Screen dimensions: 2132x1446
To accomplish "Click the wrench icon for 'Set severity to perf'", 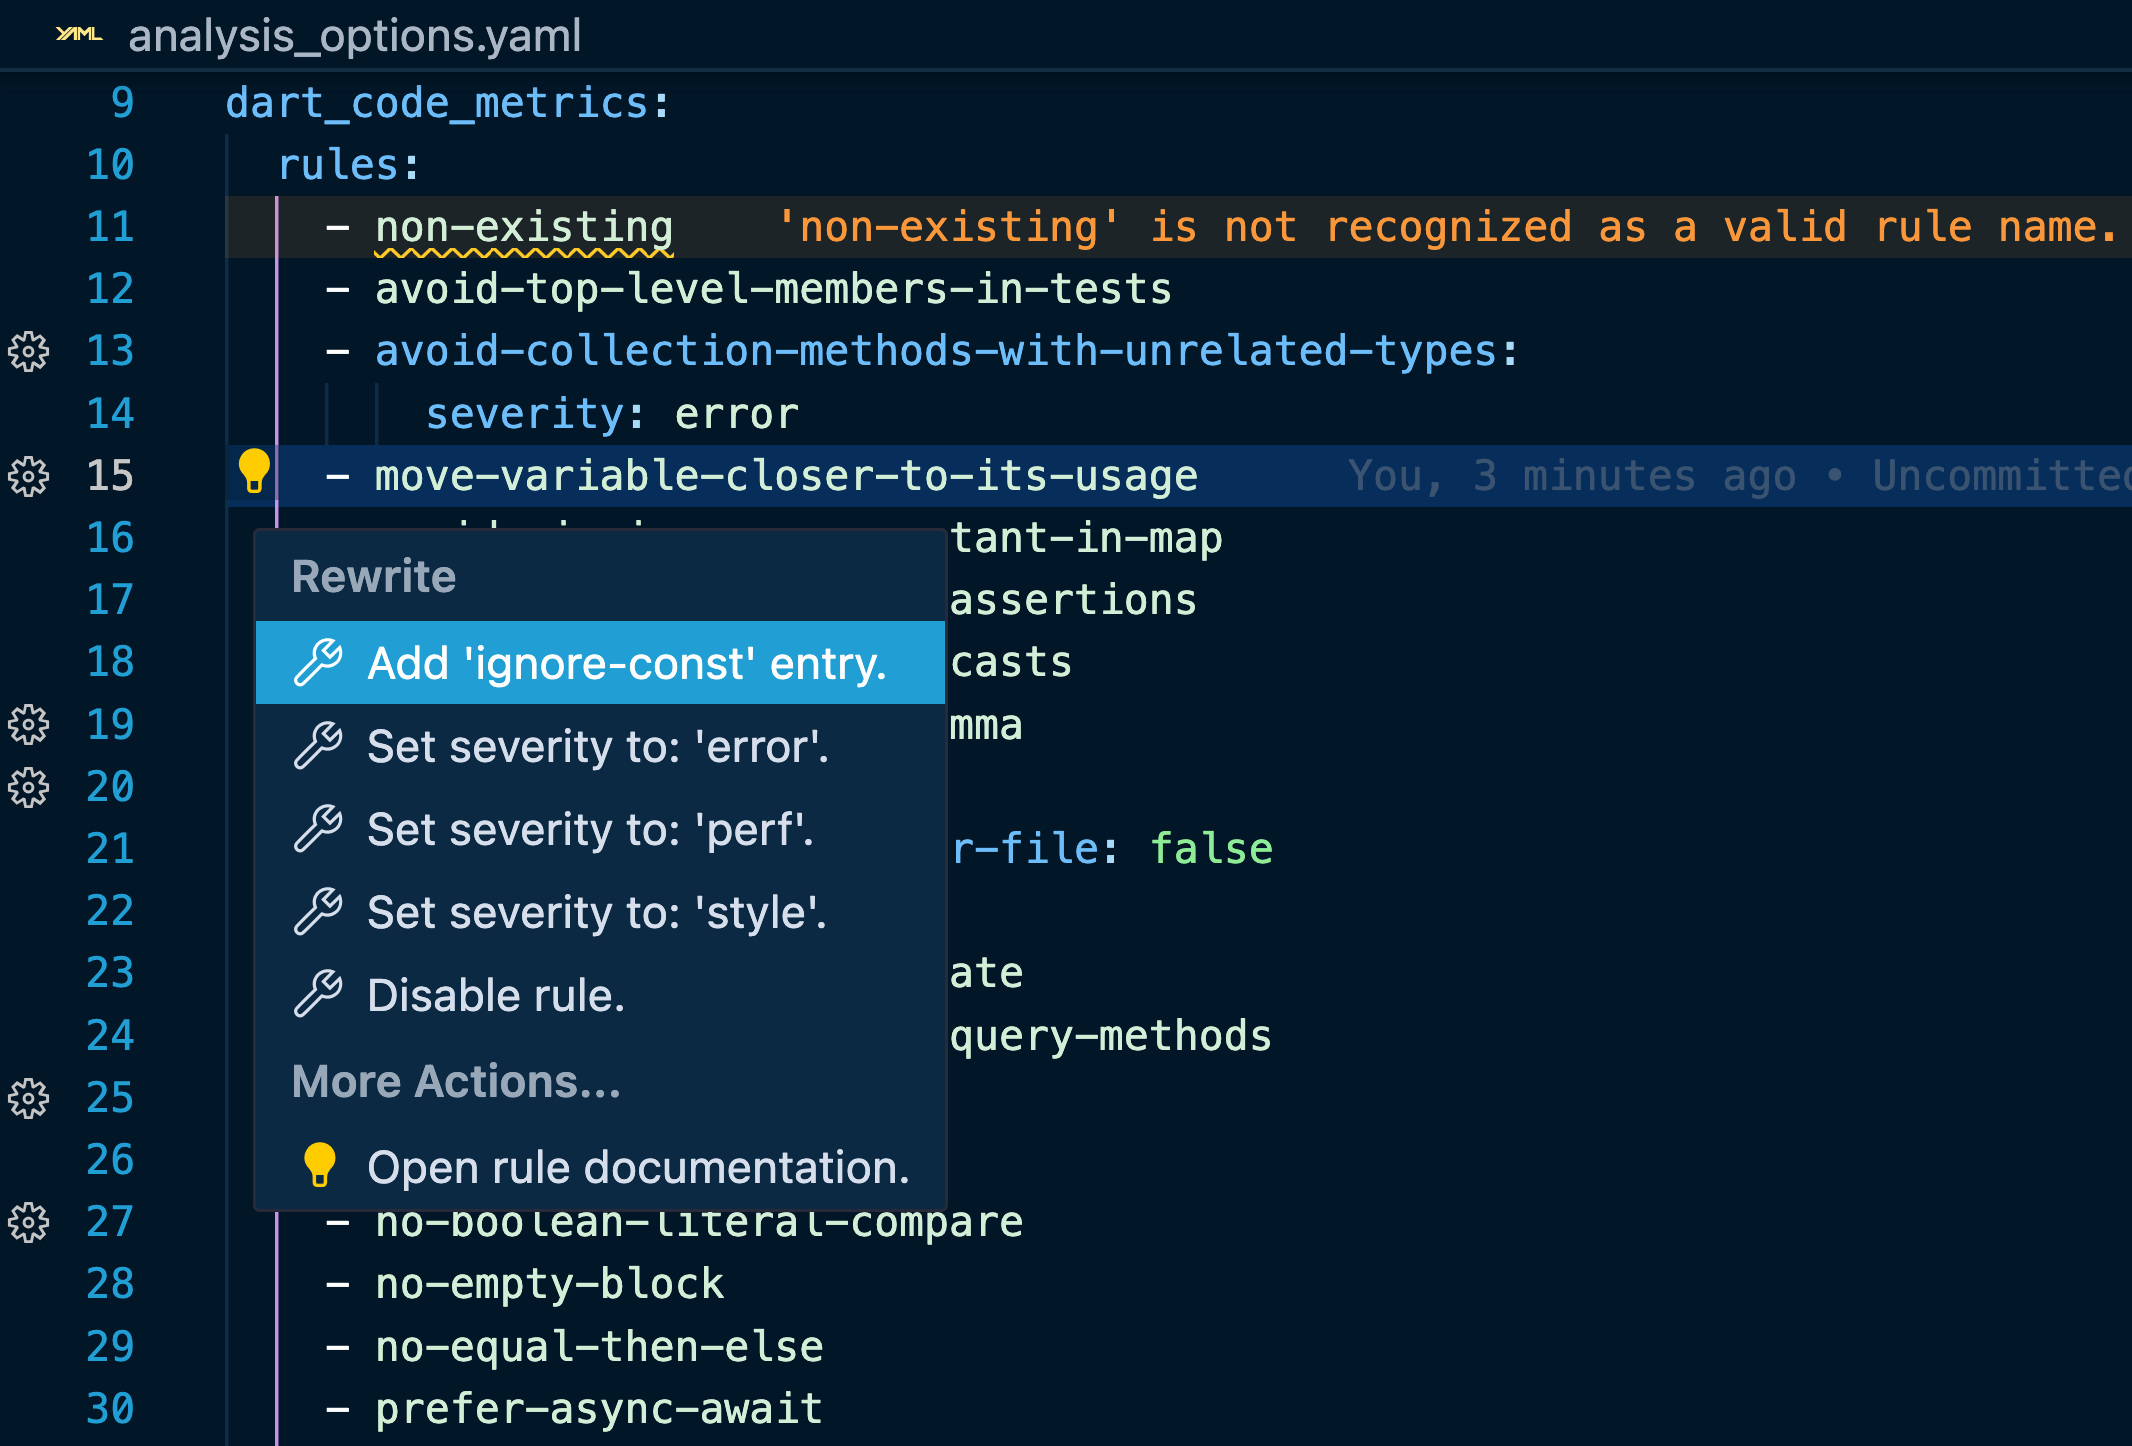I will (318, 830).
